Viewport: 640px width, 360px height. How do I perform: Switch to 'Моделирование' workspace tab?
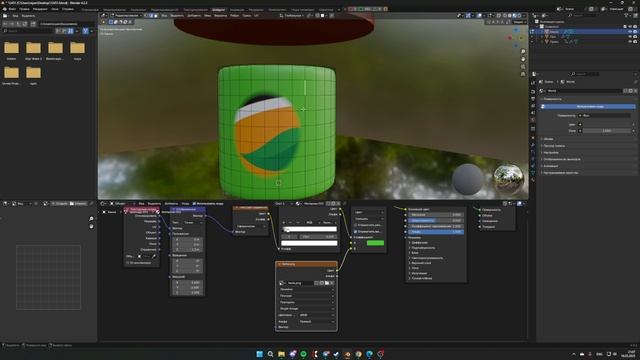tap(114, 9)
